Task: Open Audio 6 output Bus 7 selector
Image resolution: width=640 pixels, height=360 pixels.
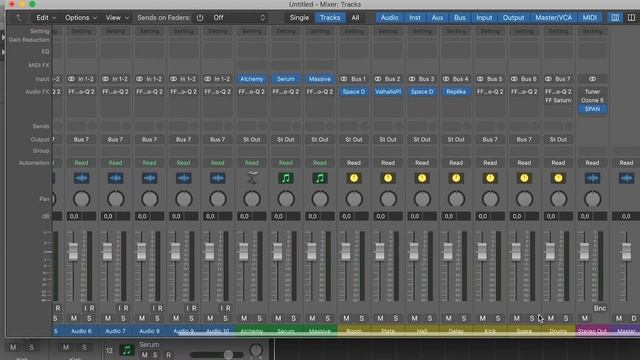Action: pos(81,140)
